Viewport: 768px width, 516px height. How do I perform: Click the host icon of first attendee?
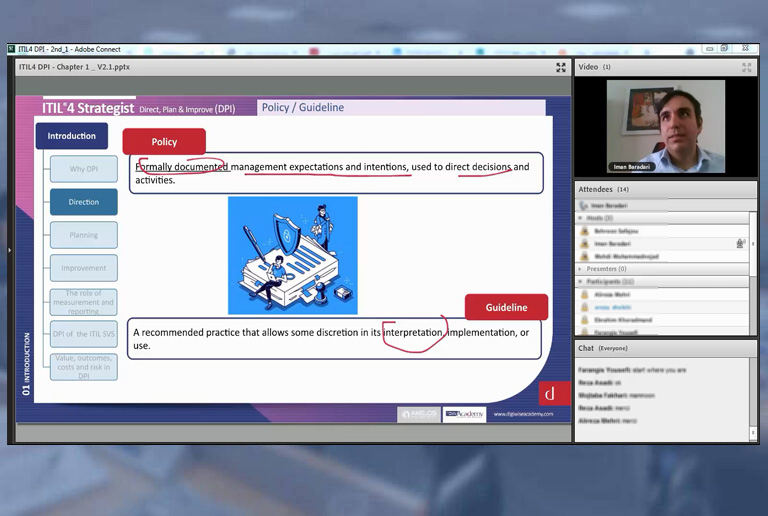(585, 231)
